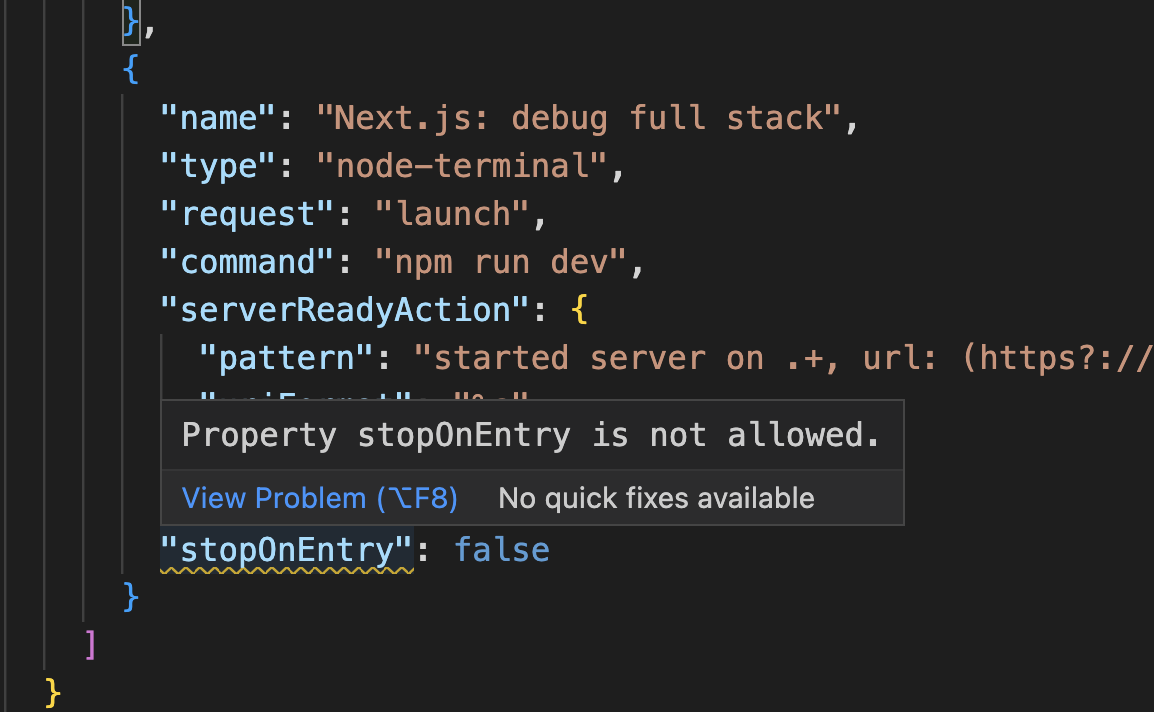Viewport: 1154px width, 712px height.
Task: Click the "request" property key
Action: [247, 215]
